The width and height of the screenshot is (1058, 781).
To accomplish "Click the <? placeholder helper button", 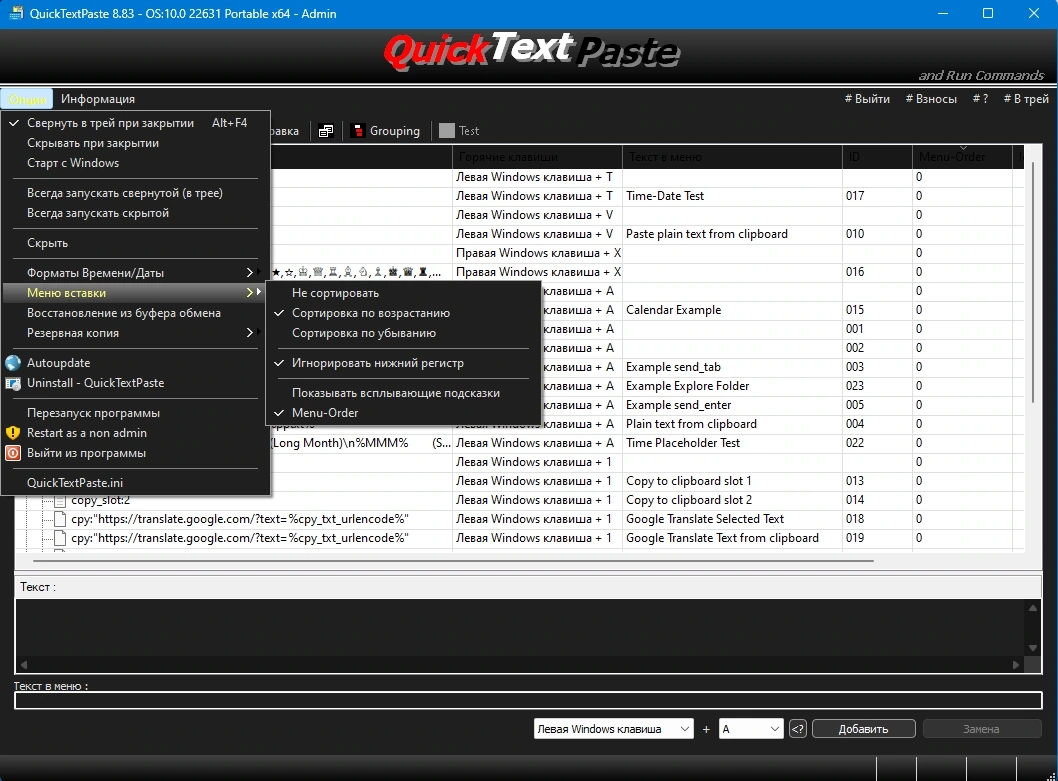I will tap(798, 729).
